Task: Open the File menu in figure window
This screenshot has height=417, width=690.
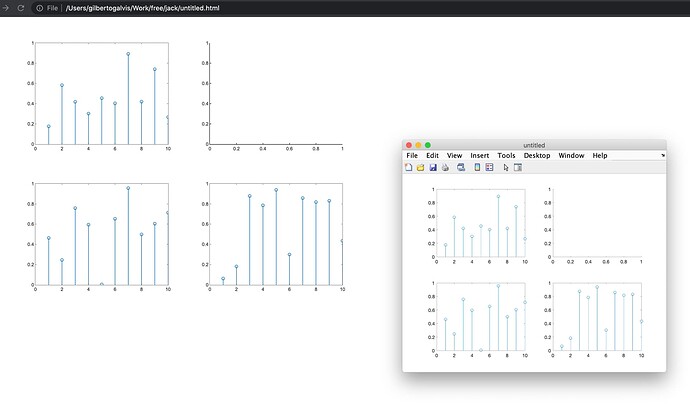Action: [412, 155]
